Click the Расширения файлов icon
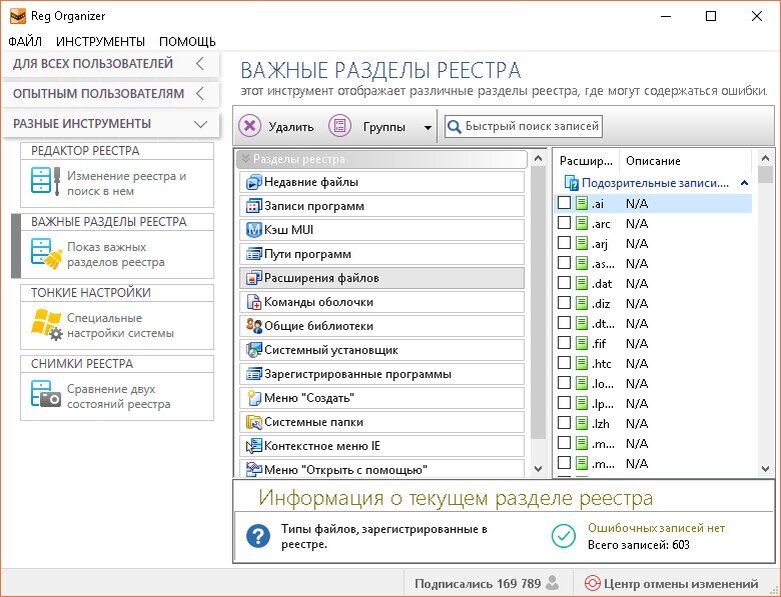Screen dimensions: 781x597 point(254,278)
